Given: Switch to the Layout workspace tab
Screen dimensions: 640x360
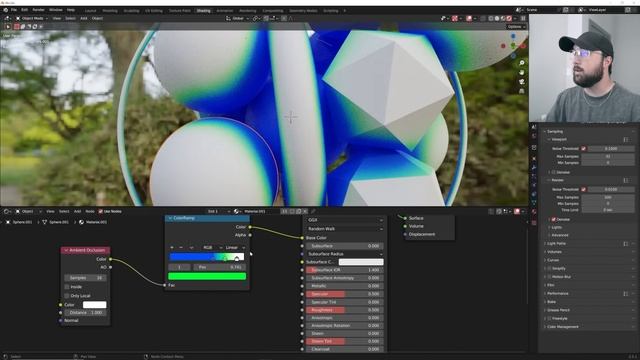Looking at the screenshot, I should [x=91, y=11].
